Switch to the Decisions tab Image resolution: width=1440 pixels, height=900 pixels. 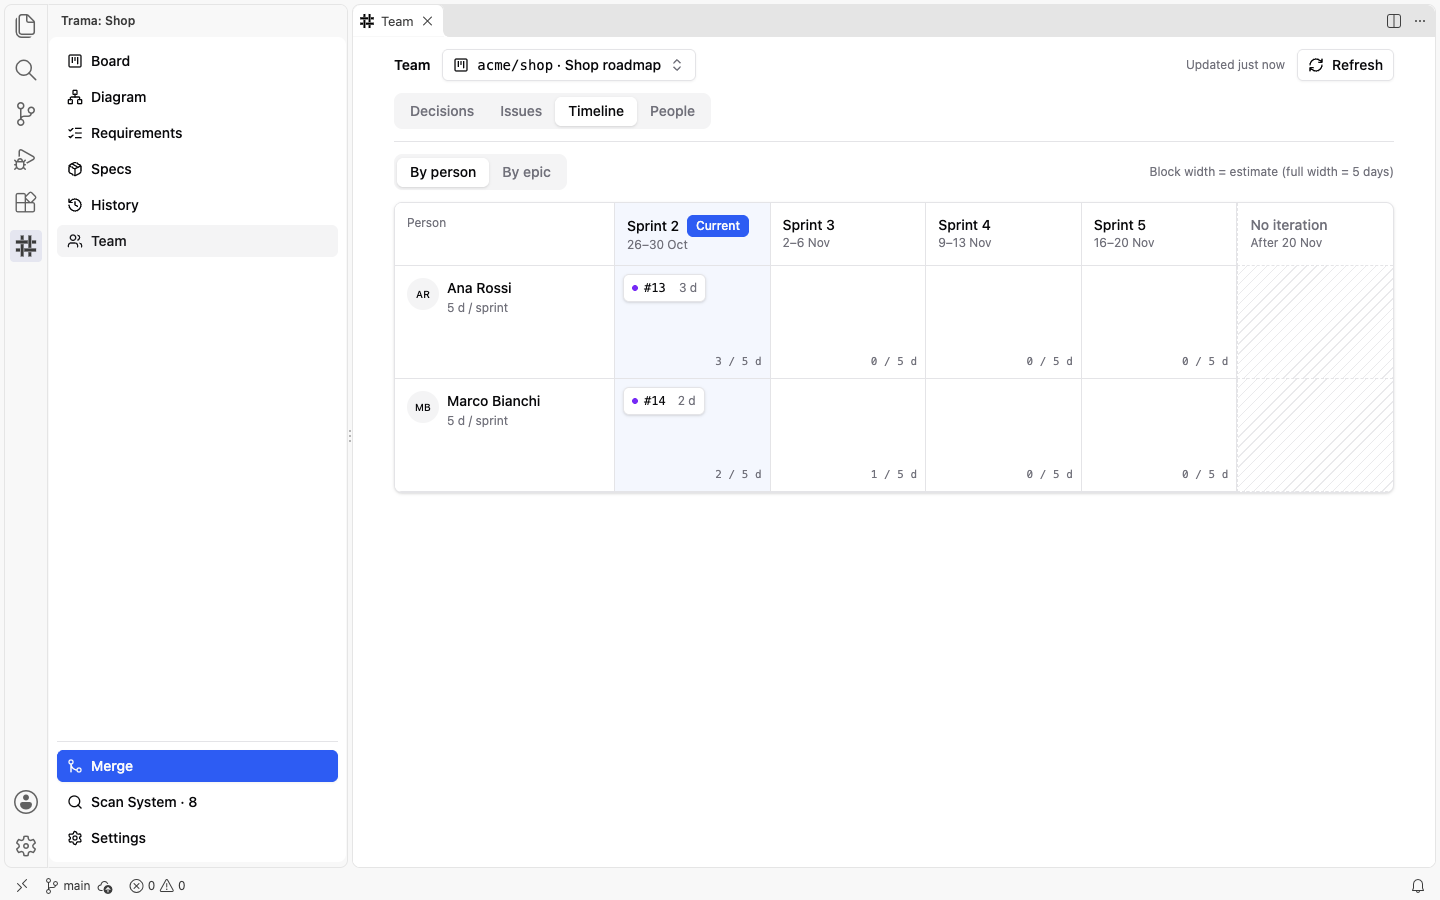pyautogui.click(x=442, y=111)
